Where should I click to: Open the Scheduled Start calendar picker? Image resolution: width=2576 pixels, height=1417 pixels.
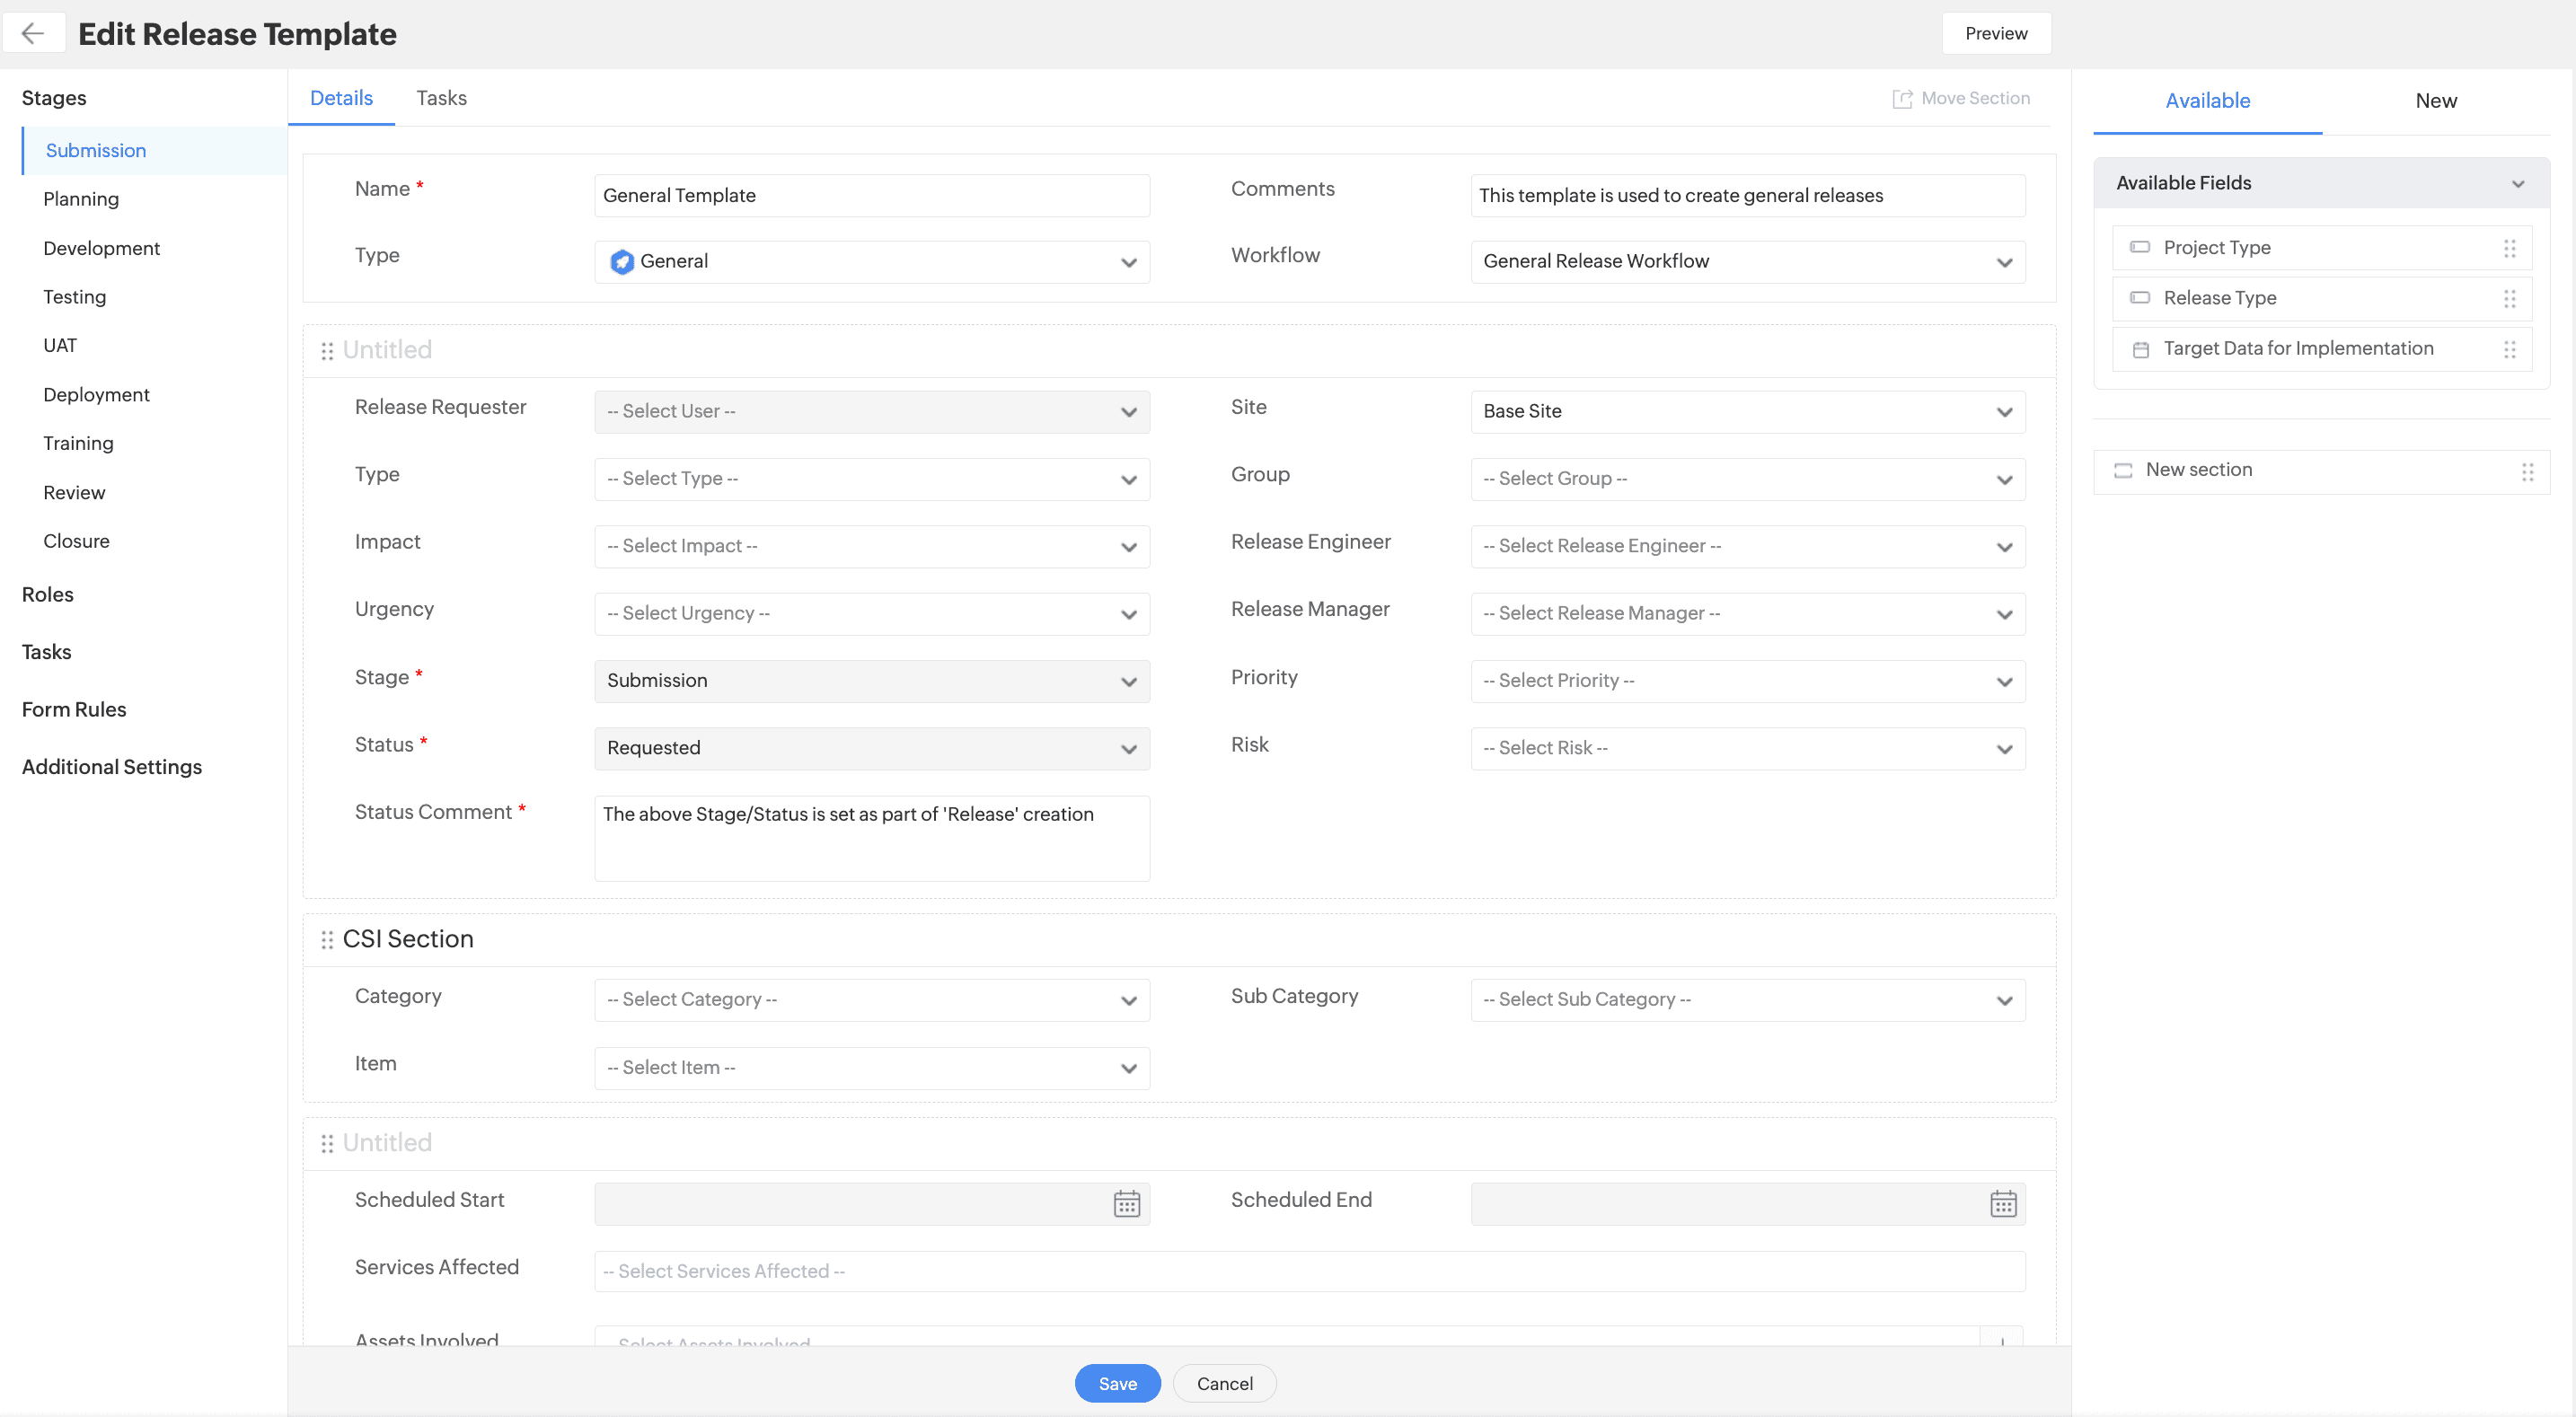point(1126,1203)
